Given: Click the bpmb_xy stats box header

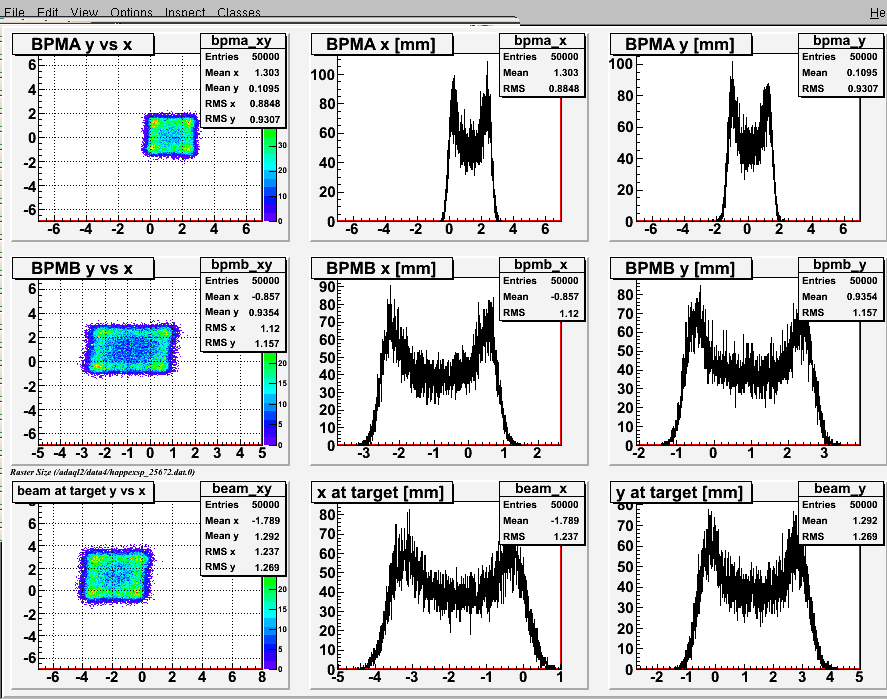Looking at the screenshot, I should (x=242, y=265).
